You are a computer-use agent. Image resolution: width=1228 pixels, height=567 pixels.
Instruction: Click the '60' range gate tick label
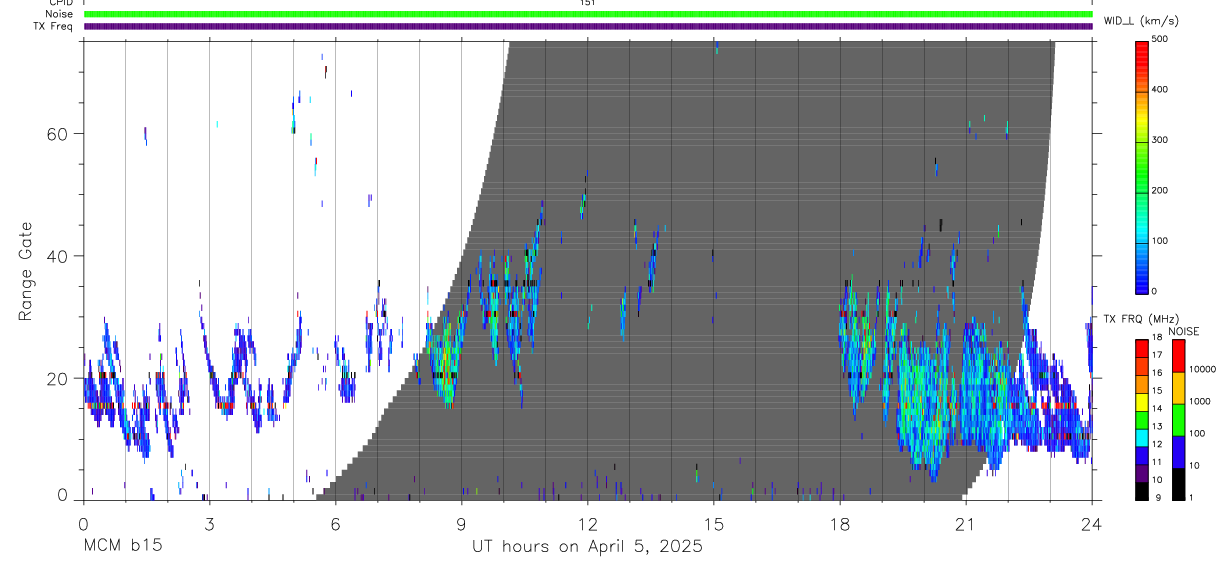pos(59,133)
